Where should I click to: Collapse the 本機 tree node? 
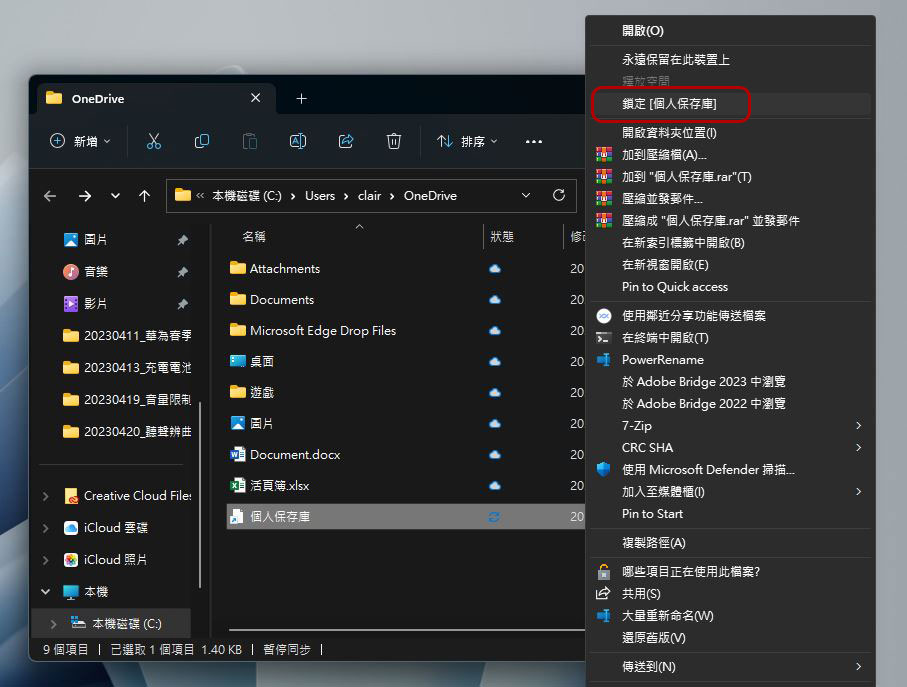pyautogui.click(x=46, y=592)
